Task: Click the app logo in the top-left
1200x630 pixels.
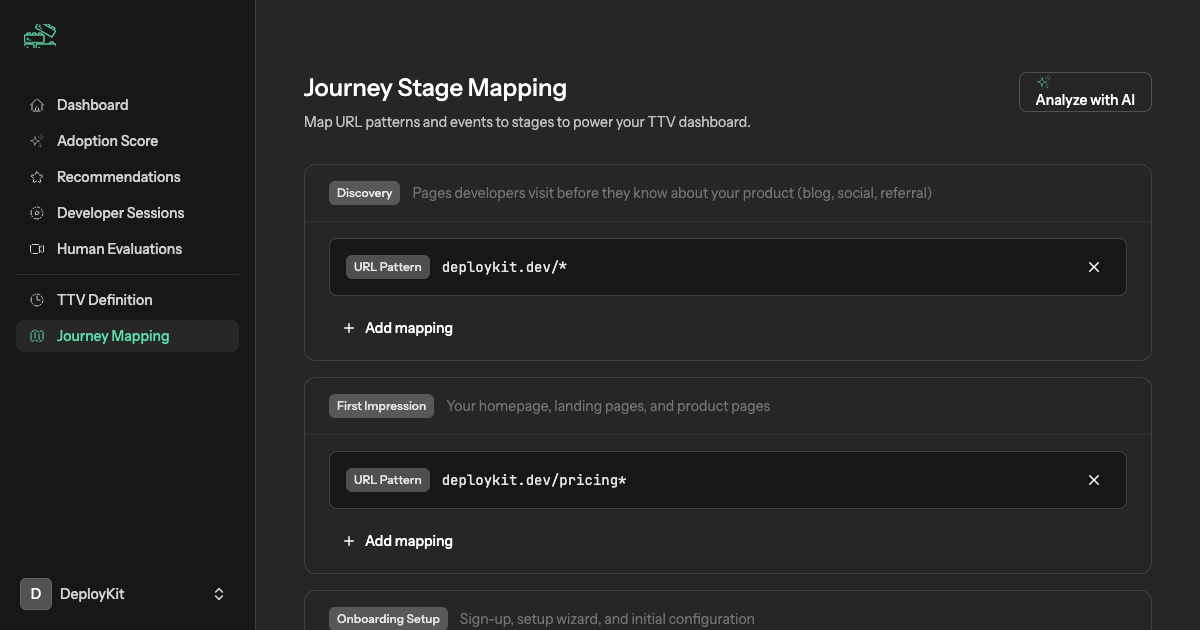Action: [39, 36]
